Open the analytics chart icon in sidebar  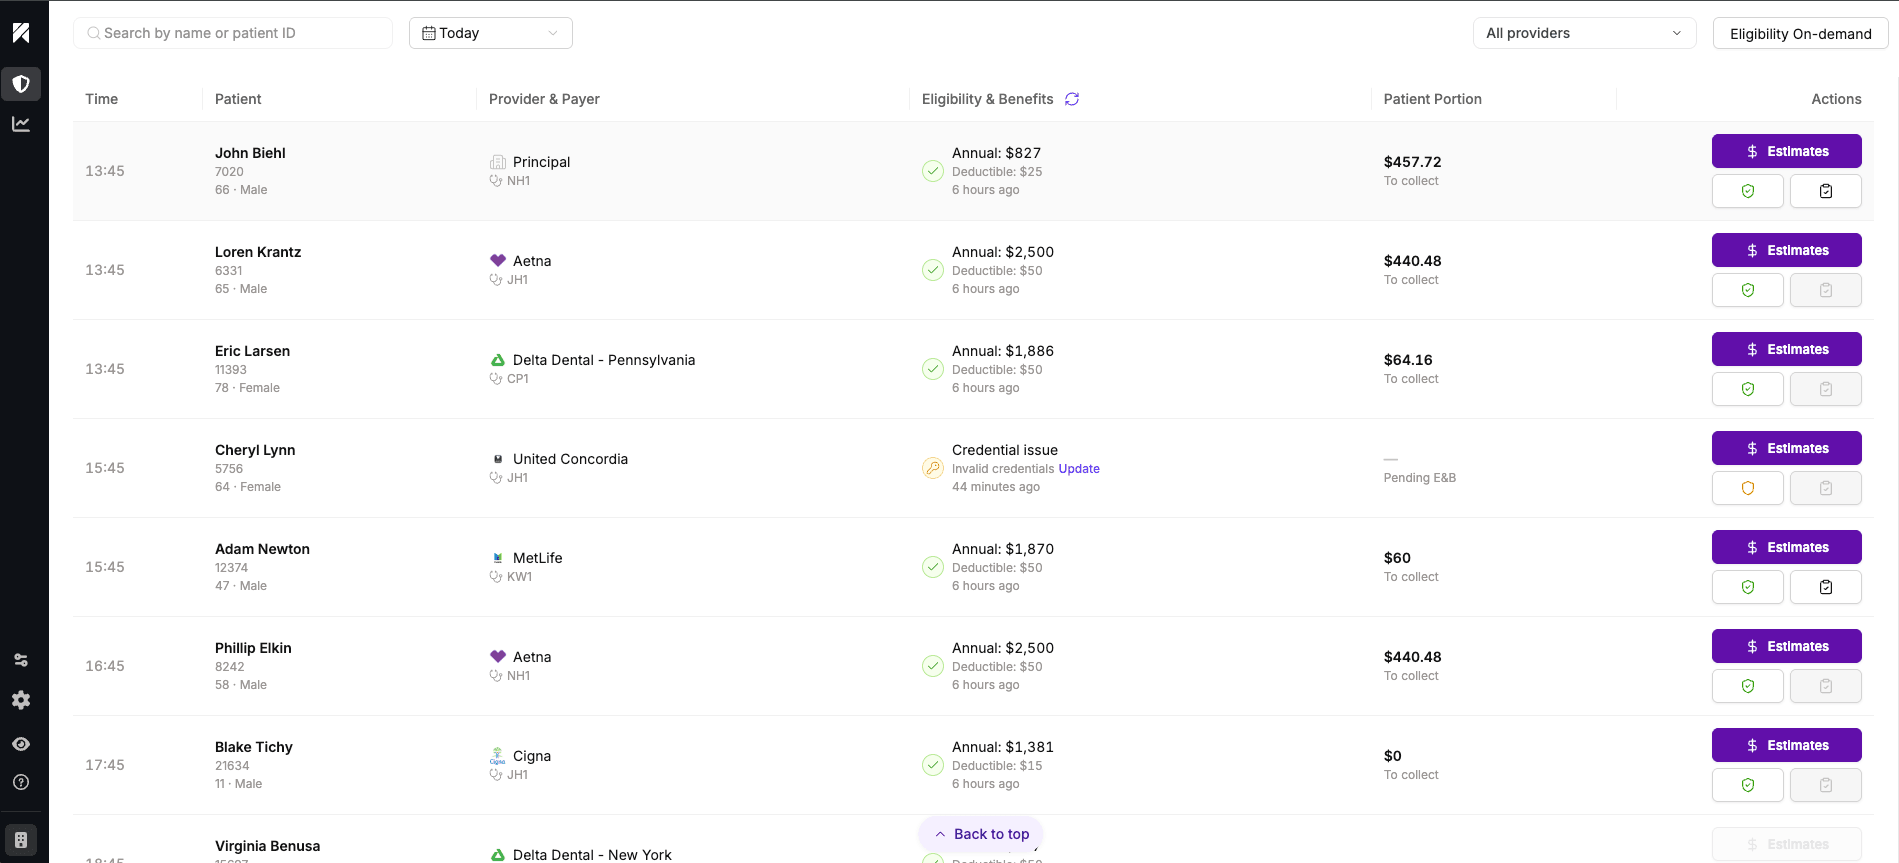(21, 124)
